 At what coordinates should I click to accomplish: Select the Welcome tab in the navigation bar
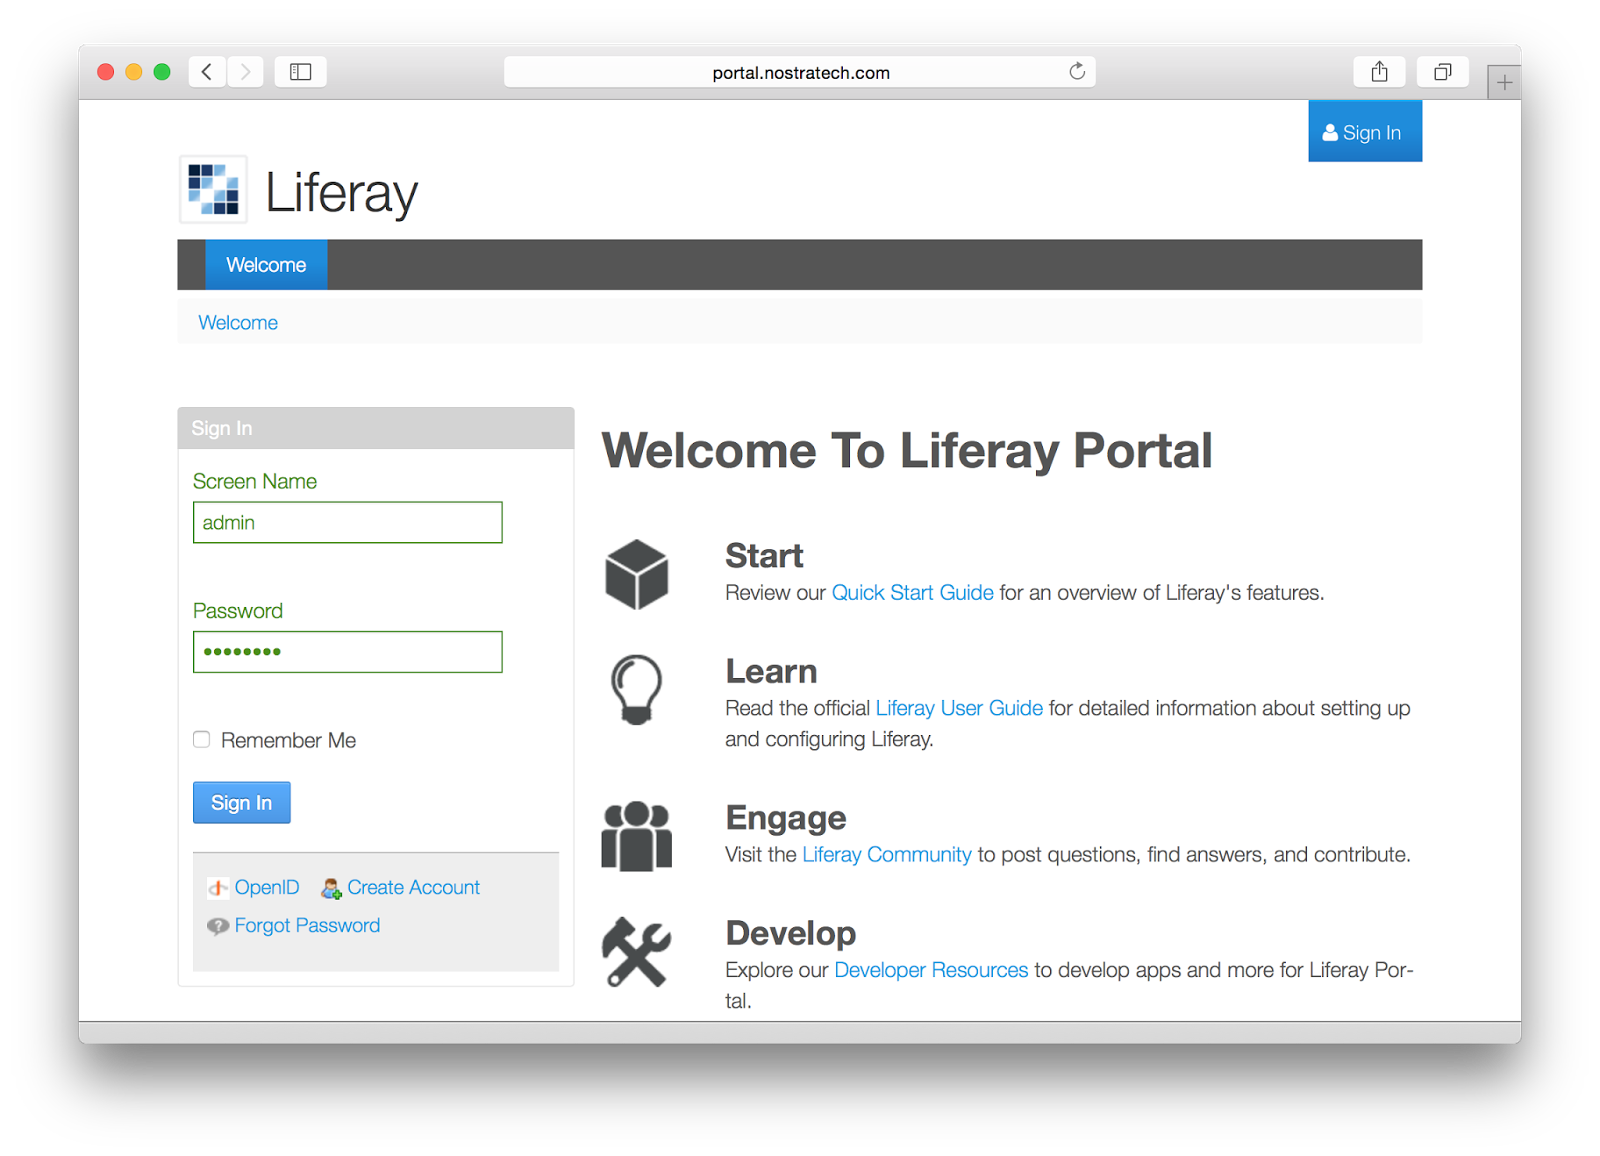tap(266, 264)
